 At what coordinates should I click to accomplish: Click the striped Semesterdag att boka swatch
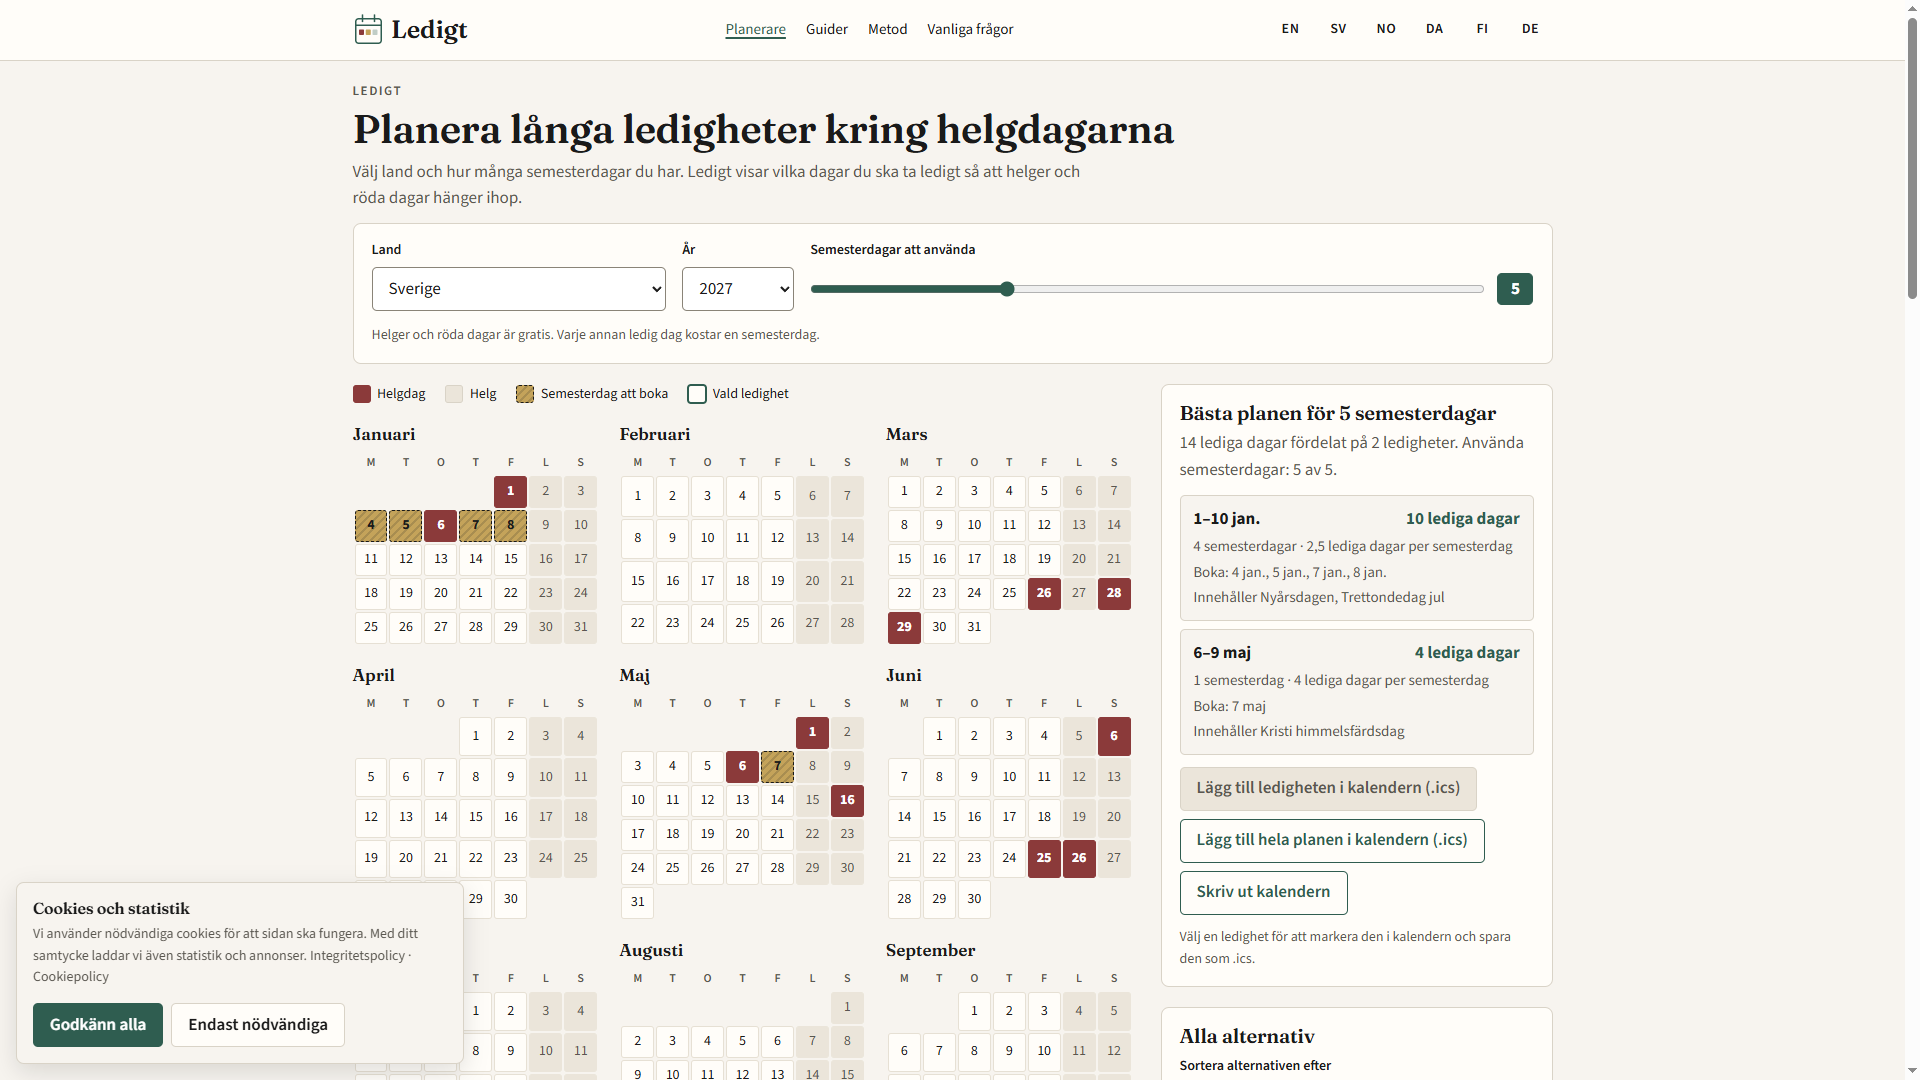[x=525, y=394]
